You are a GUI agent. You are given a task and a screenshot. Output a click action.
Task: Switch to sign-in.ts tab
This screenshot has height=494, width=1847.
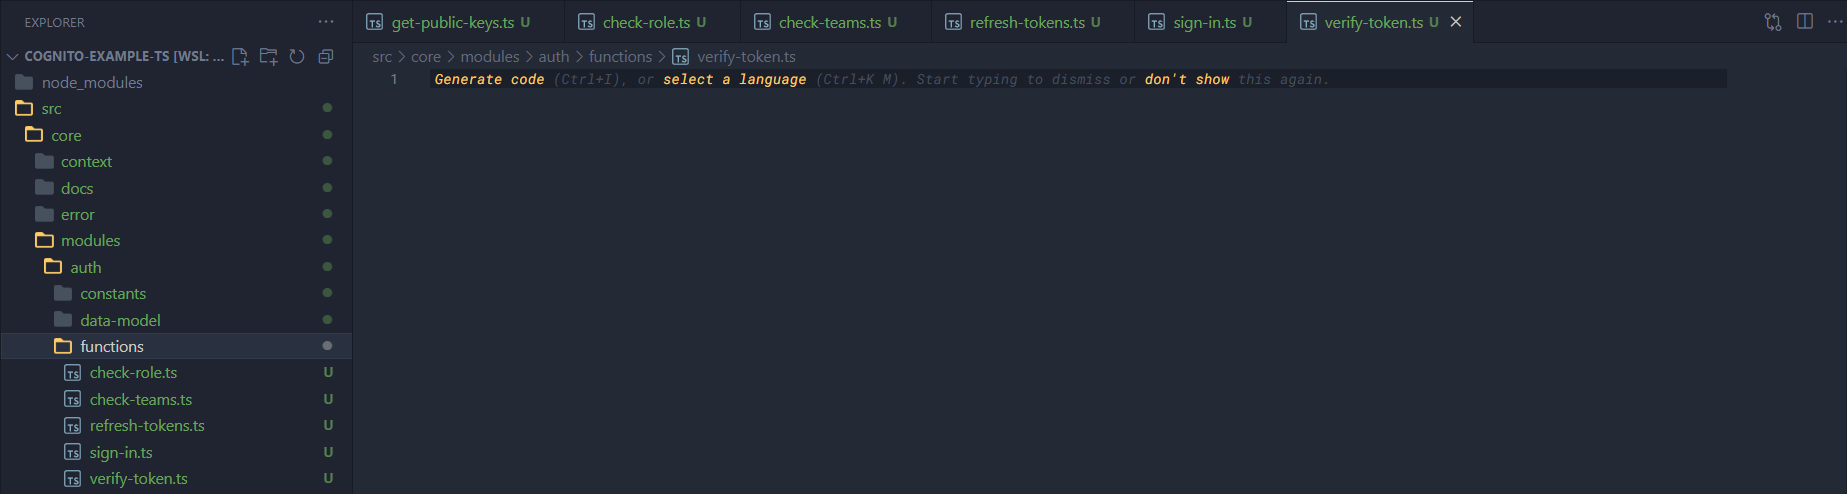click(x=1211, y=22)
